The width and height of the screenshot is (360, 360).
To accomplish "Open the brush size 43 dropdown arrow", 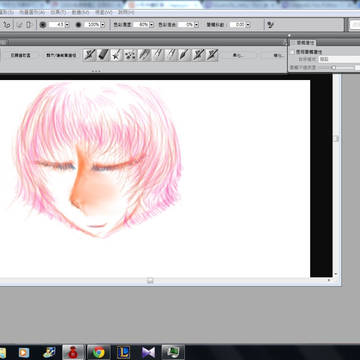I will coord(67,25).
